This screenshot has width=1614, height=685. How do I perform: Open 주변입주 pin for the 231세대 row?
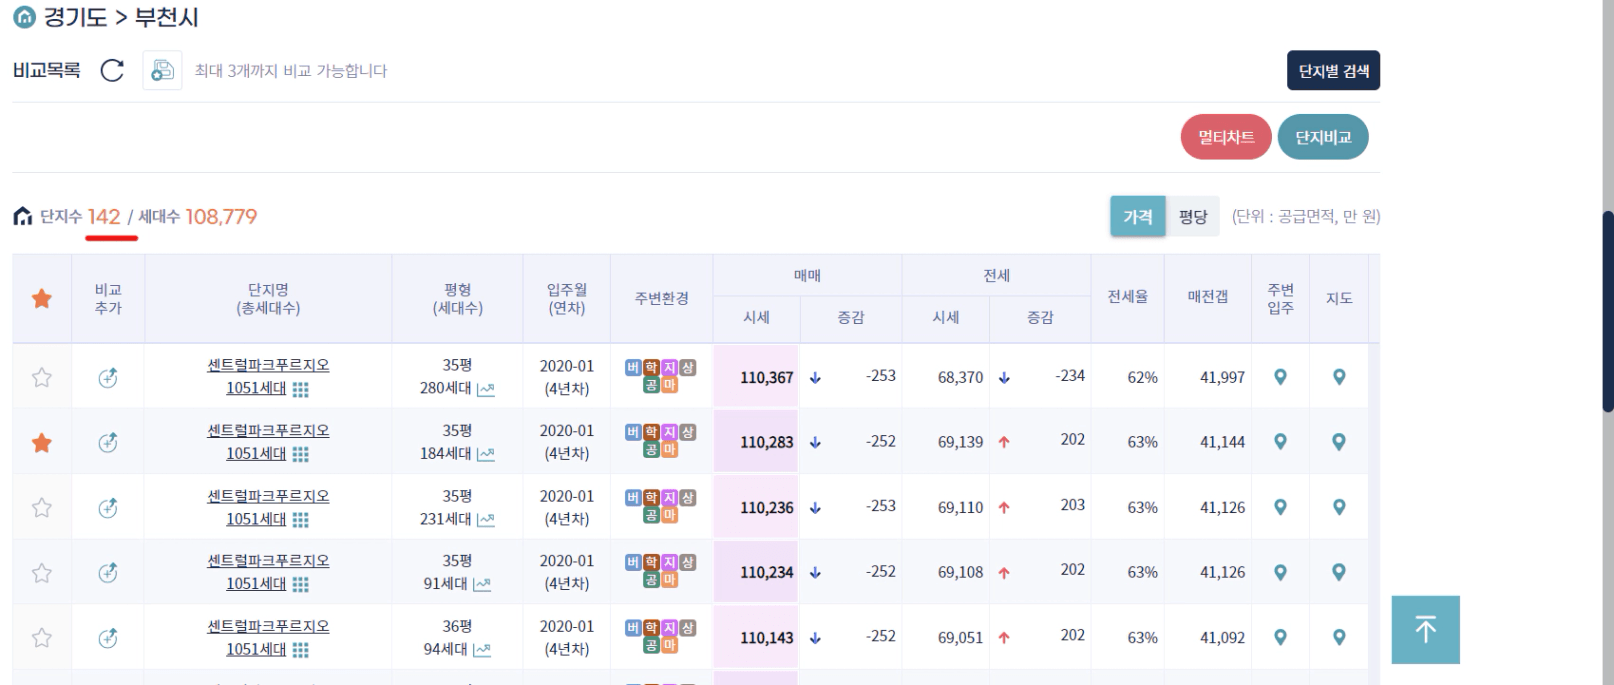(1280, 507)
